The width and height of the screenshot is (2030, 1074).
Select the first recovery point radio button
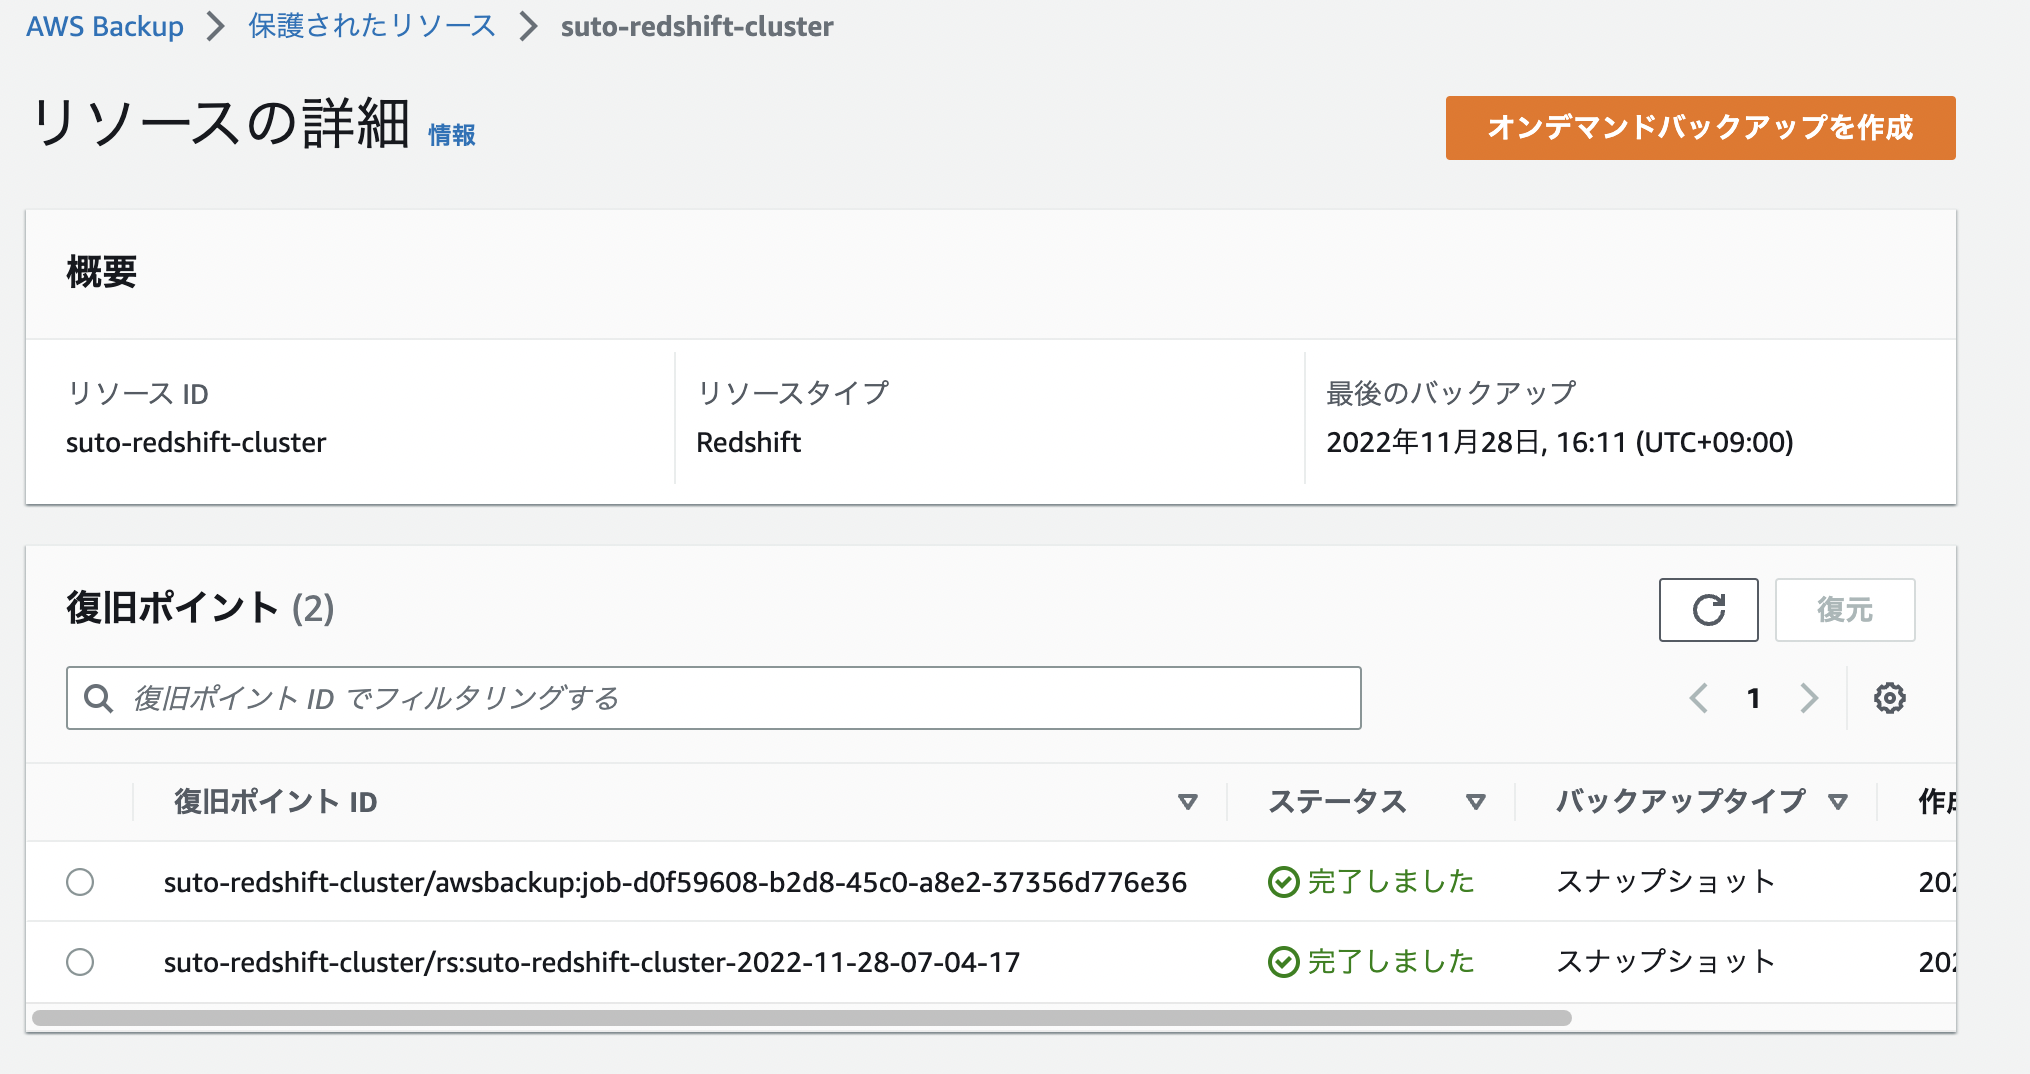(81, 882)
